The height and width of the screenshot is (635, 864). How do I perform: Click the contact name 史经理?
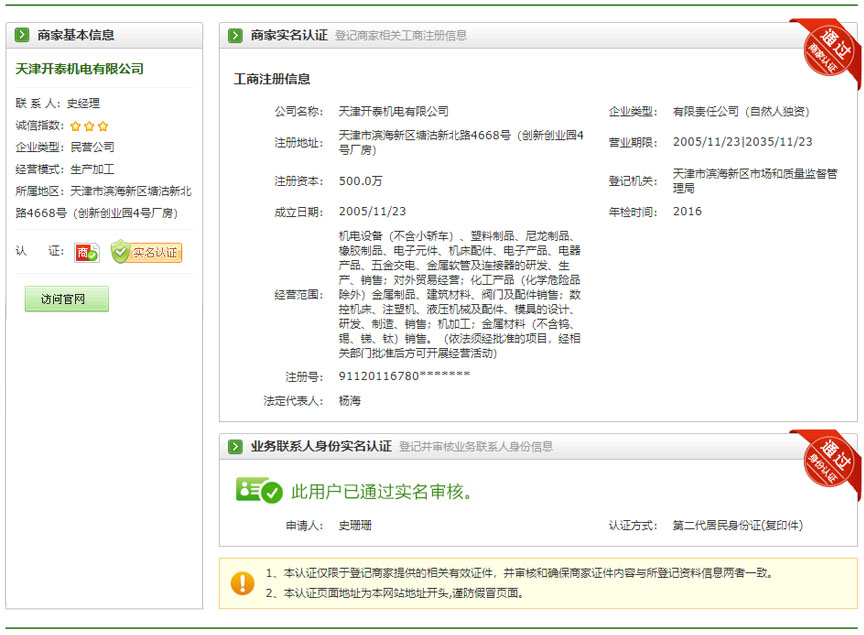point(83,103)
